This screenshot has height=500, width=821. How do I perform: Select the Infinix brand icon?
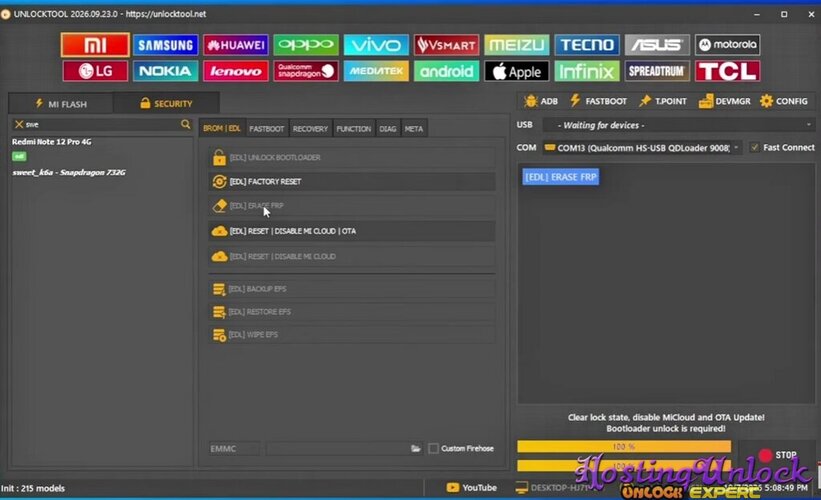click(x=587, y=71)
